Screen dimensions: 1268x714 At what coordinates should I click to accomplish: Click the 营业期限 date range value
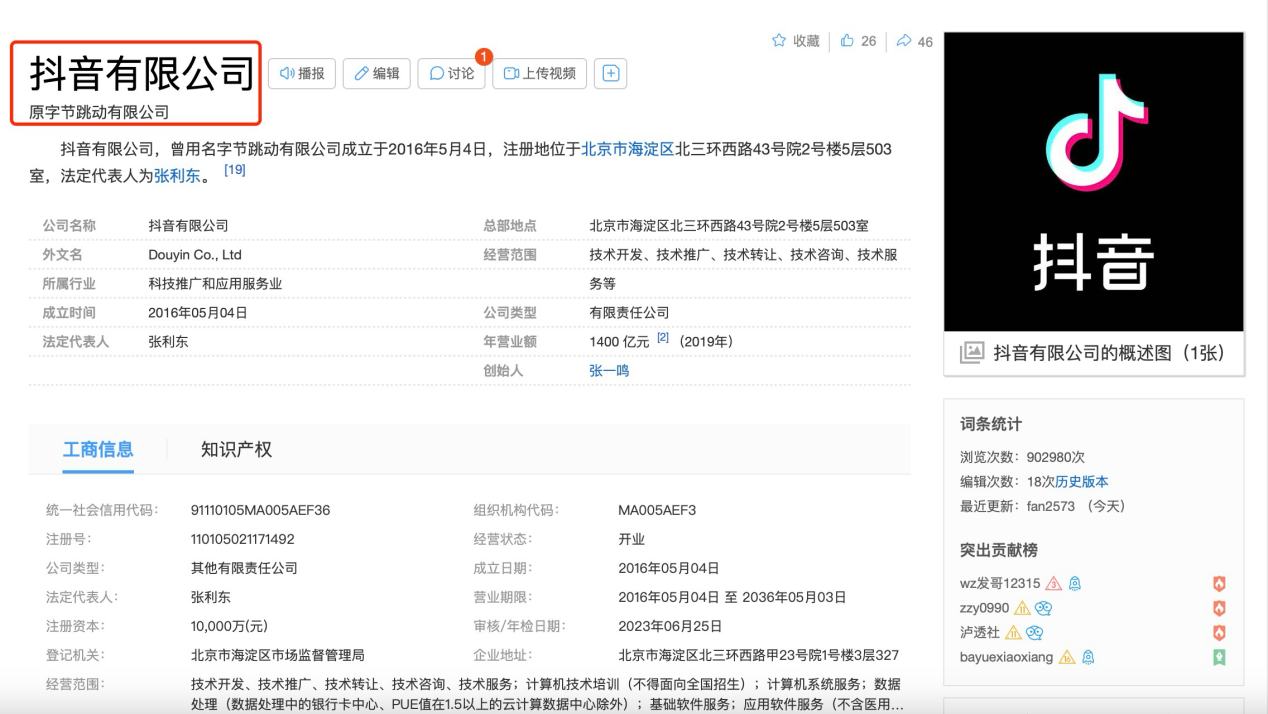pyautogui.click(x=732, y=597)
